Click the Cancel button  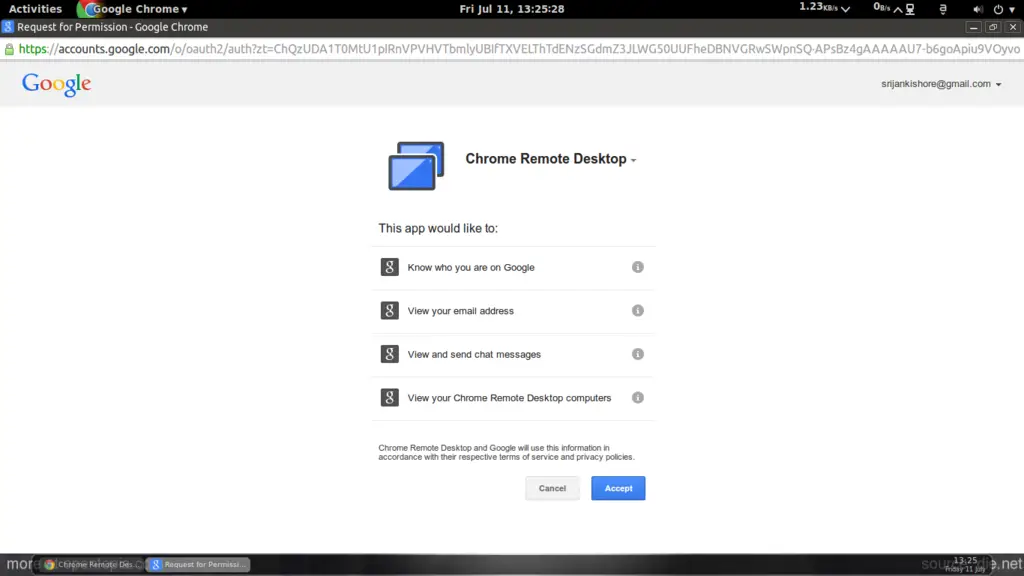point(552,488)
